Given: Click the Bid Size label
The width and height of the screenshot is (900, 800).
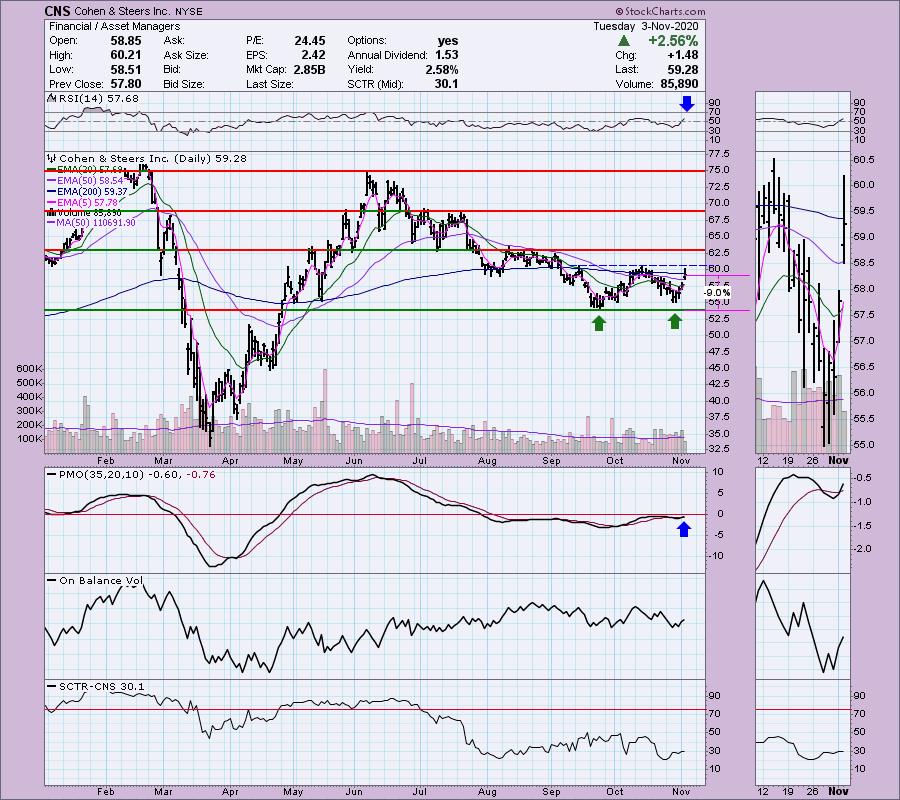Looking at the screenshot, I should coord(184,84).
